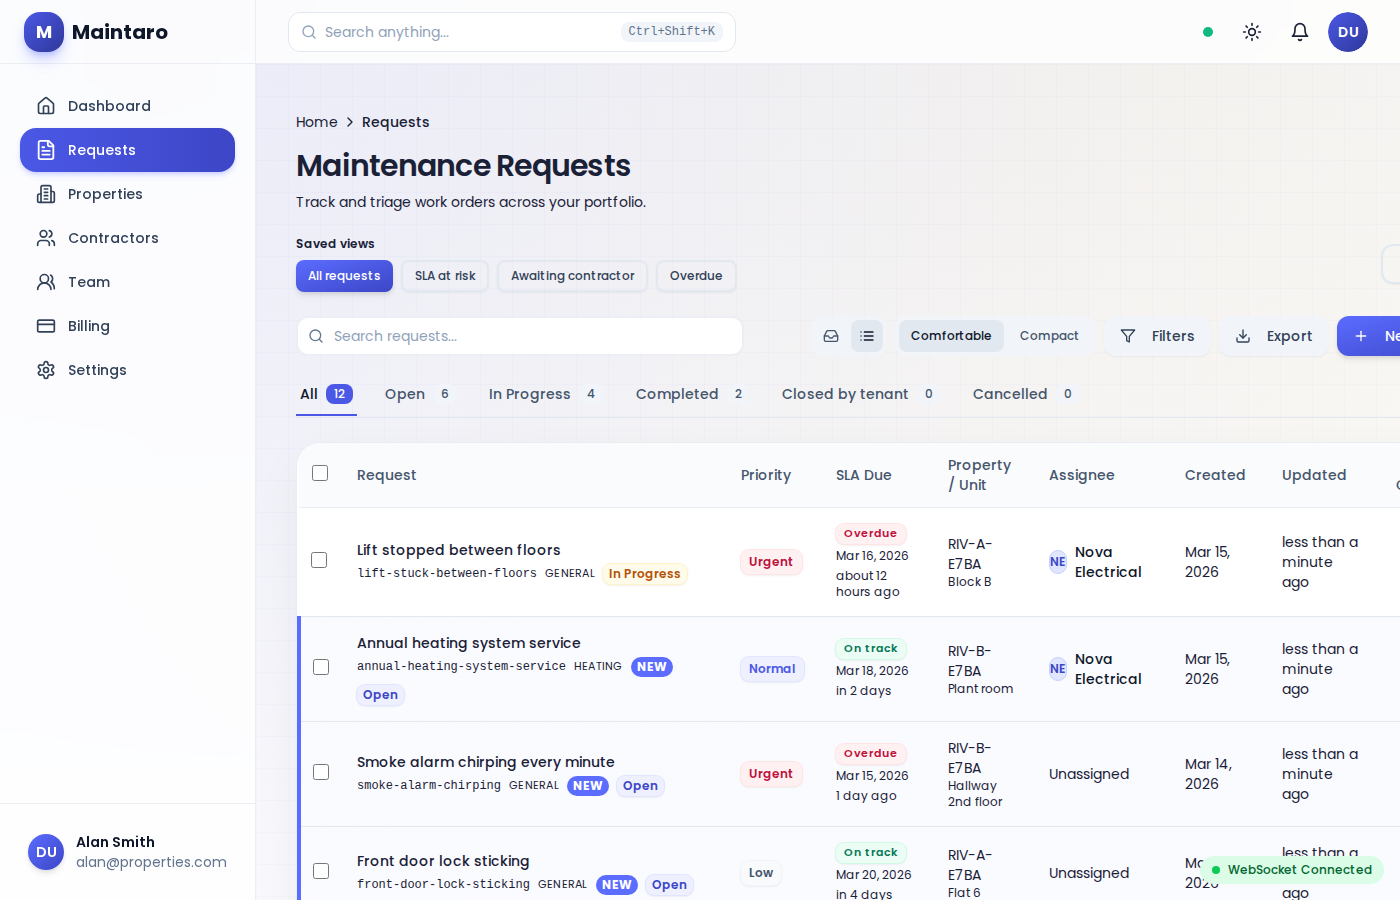Toggle the light/dark theme sun icon
Image resolution: width=1400 pixels, height=900 pixels.
pyautogui.click(x=1251, y=32)
